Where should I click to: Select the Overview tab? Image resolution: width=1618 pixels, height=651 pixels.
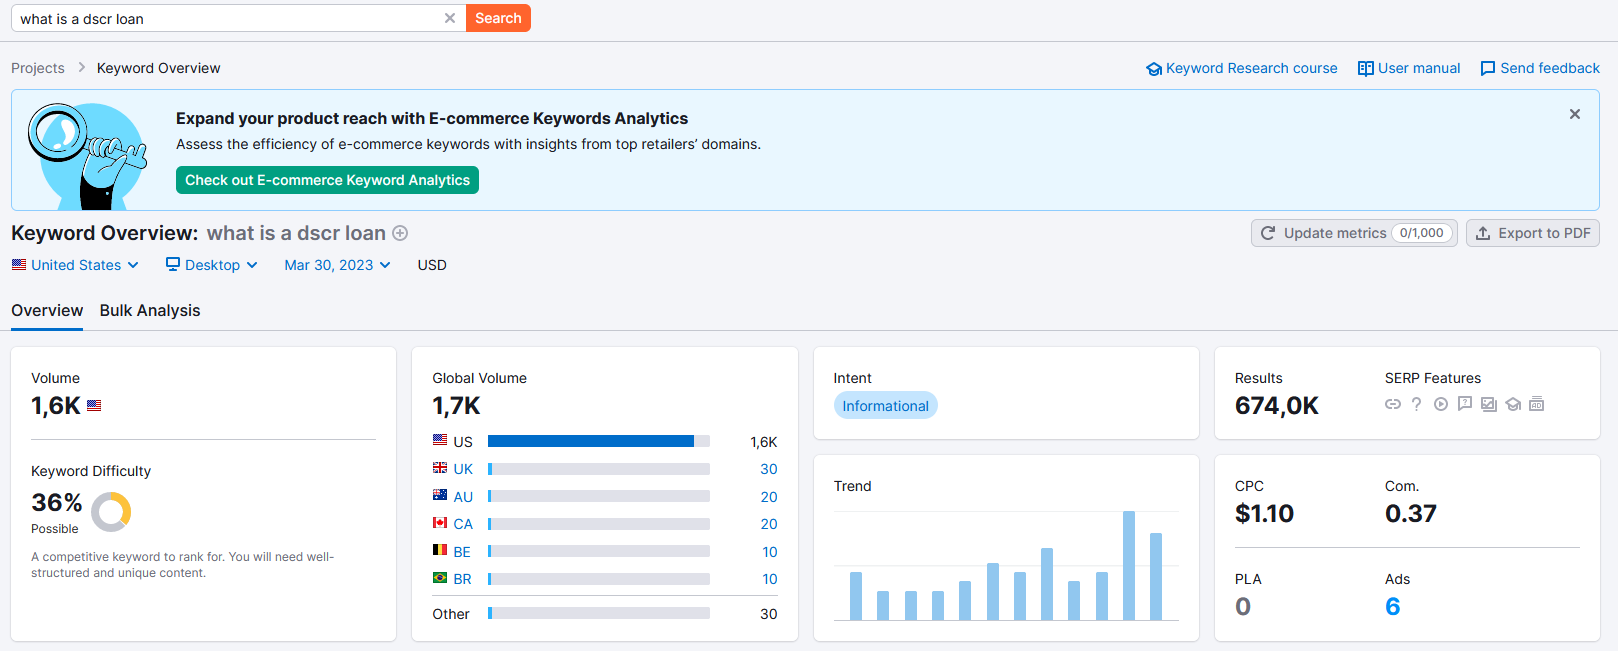pos(47,310)
